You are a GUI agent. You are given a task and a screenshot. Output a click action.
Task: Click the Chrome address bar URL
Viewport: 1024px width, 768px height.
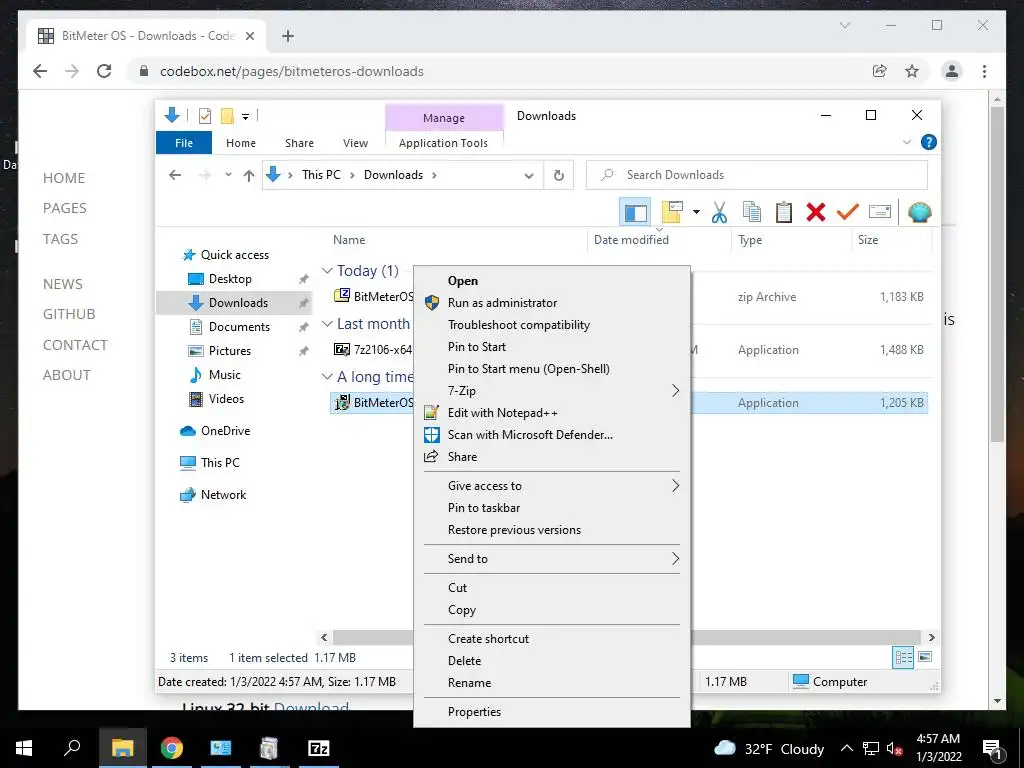point(292,71)
